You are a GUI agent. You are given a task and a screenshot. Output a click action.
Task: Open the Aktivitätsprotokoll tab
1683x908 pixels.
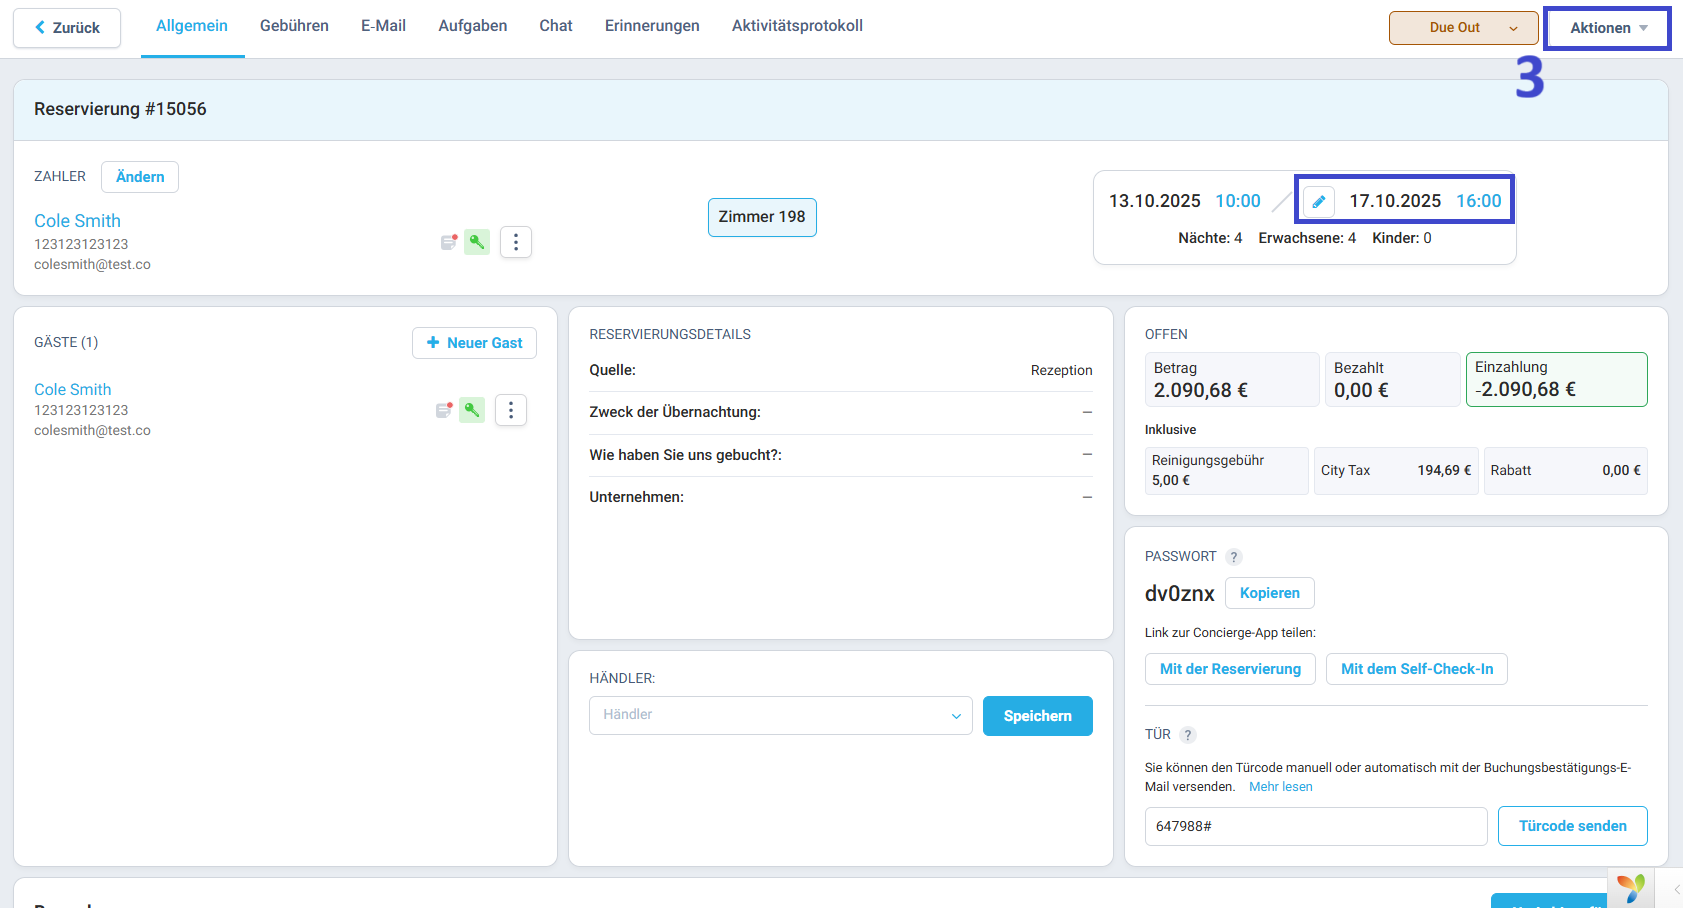(797, 26)
